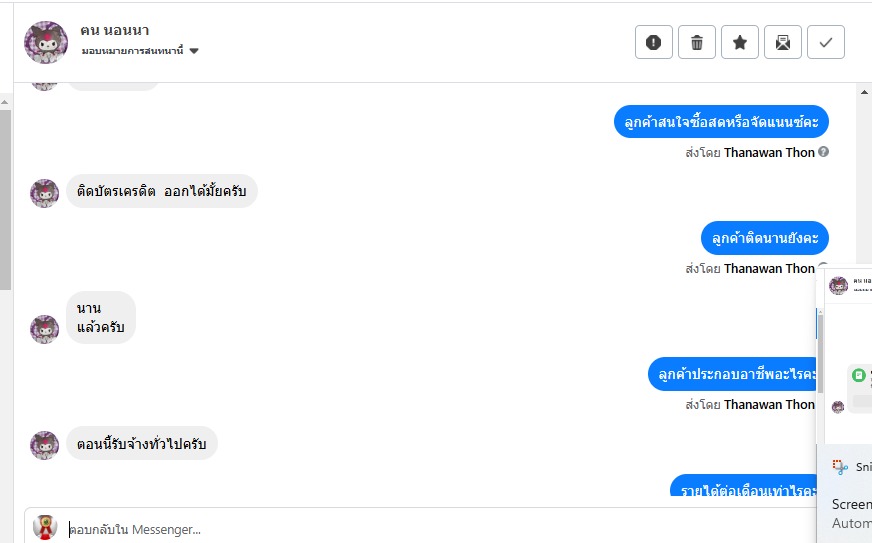Image resolution: width=872 pixels, height=543 pixels.
Task: Click sender avatar next to credit card message
Action: point(44,193)
